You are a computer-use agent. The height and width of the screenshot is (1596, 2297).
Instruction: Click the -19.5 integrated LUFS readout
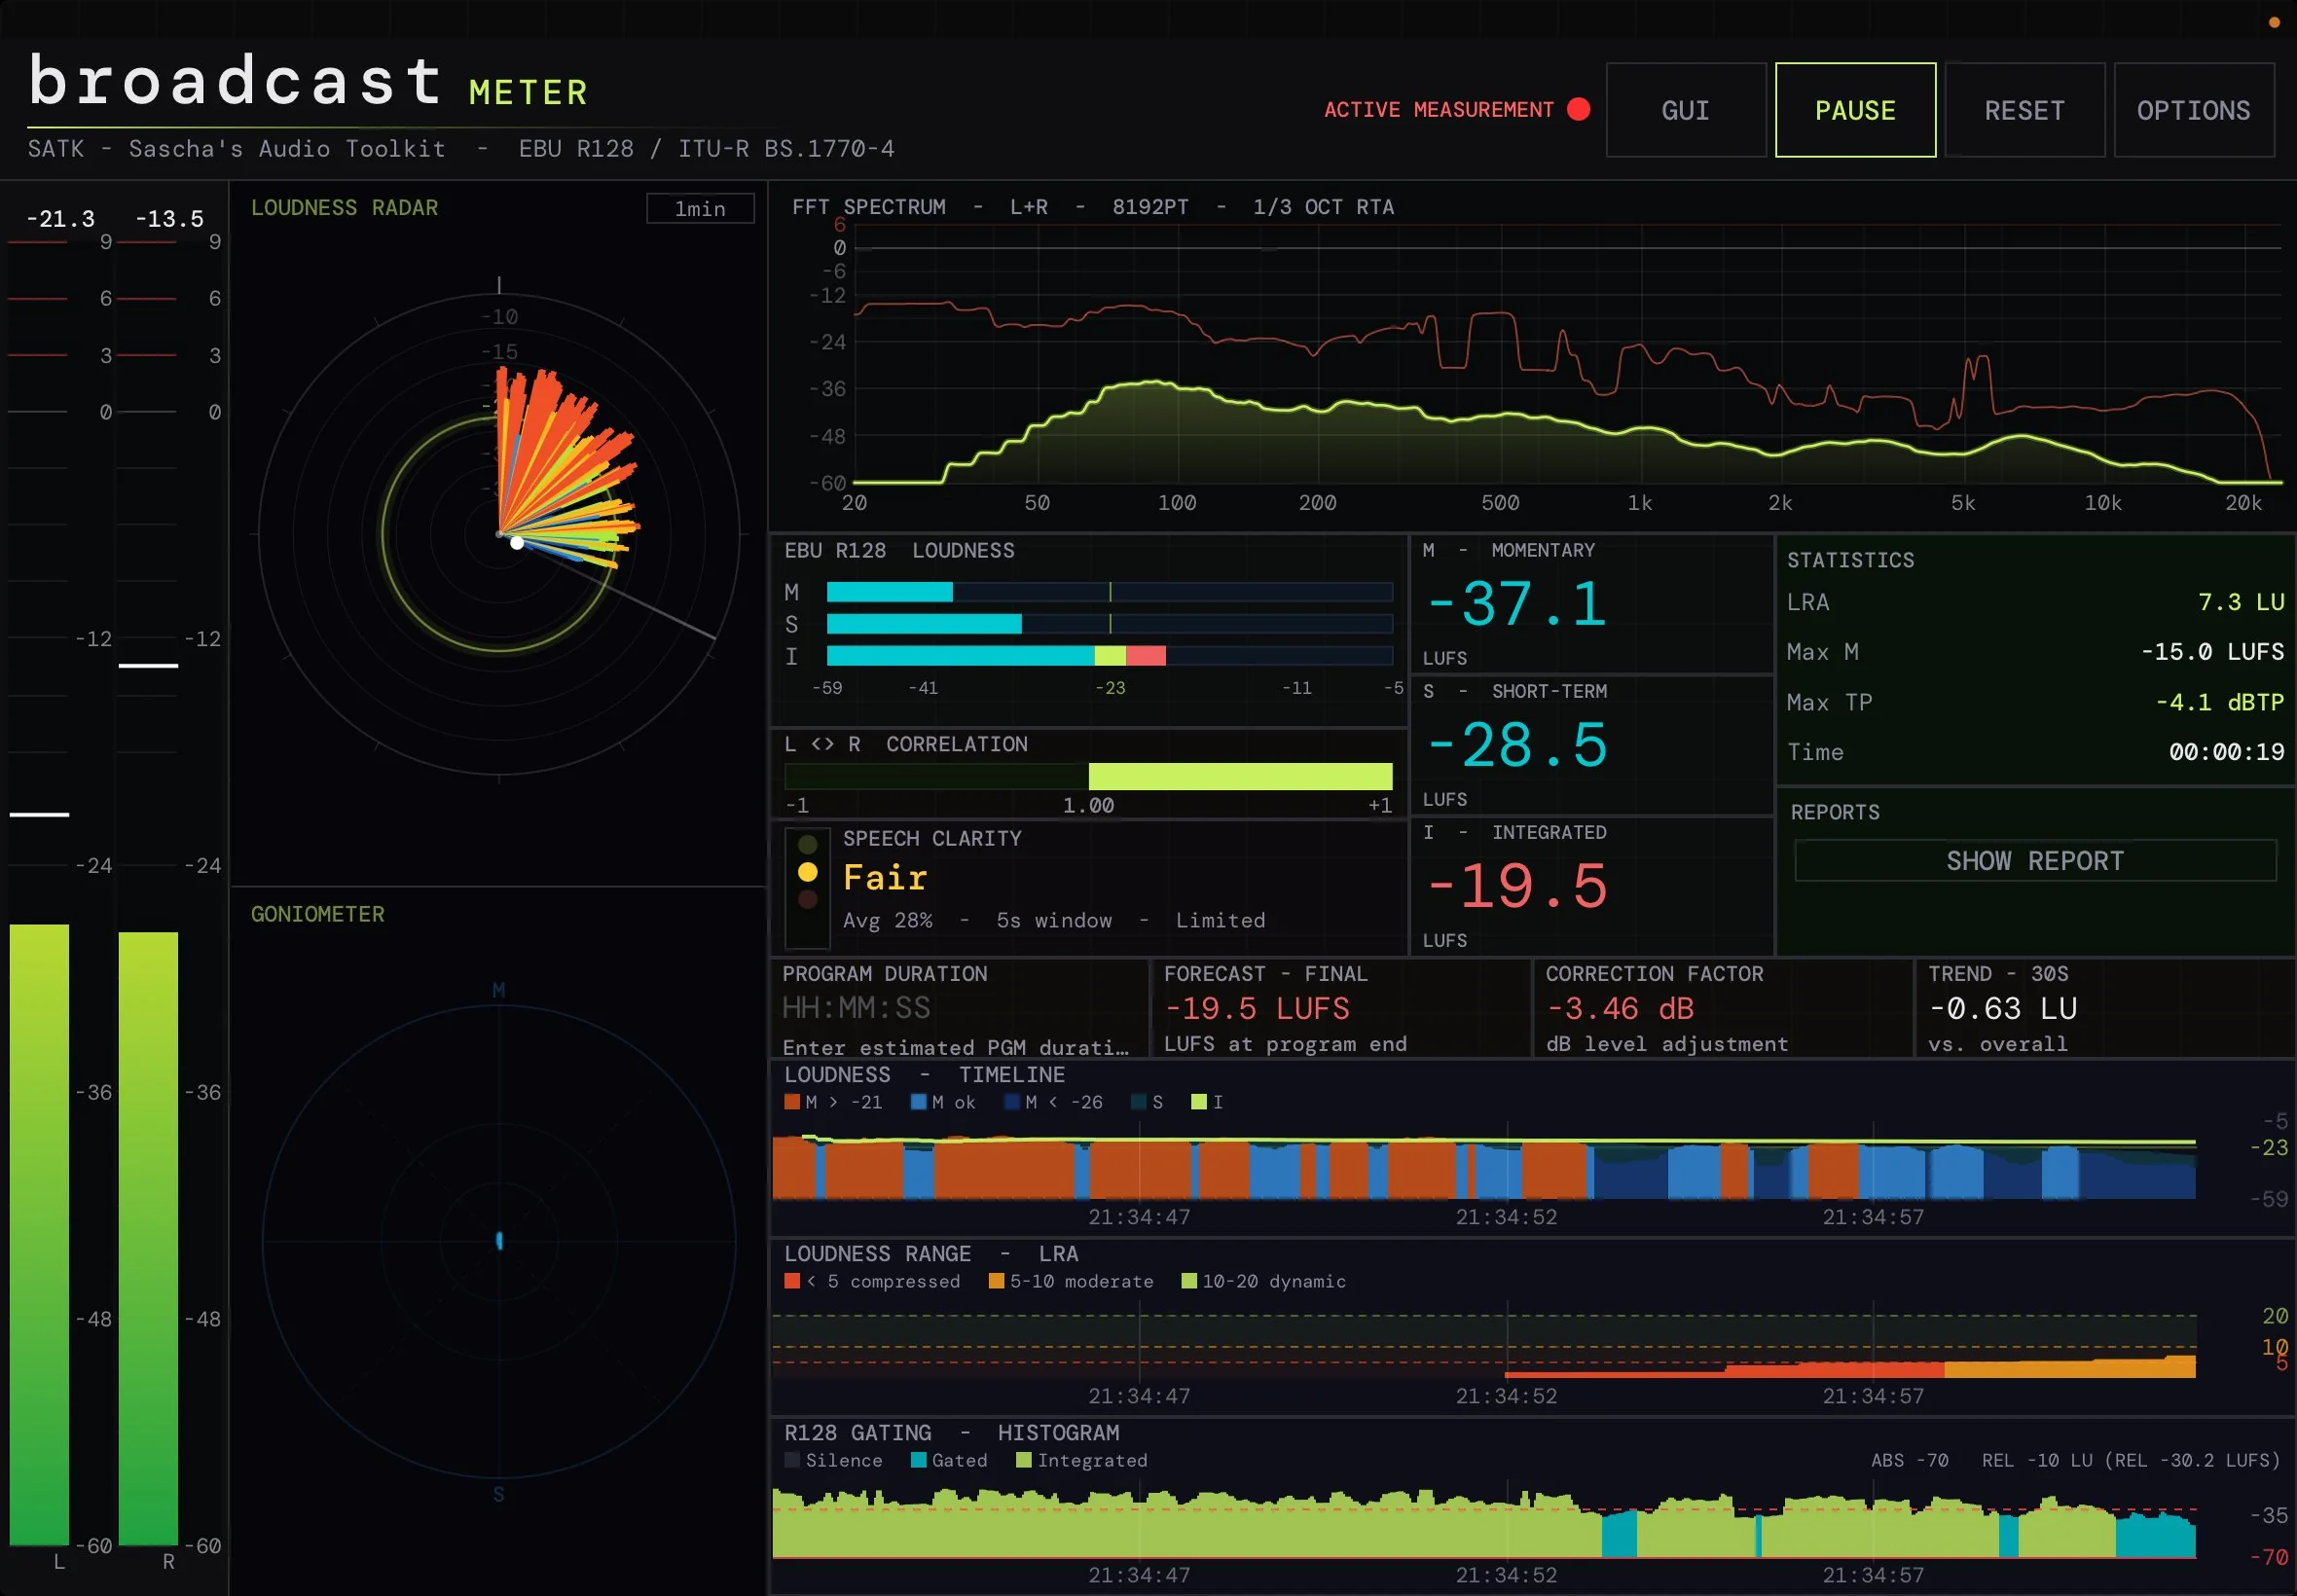pyautogui.click(x=1517, y=886)
